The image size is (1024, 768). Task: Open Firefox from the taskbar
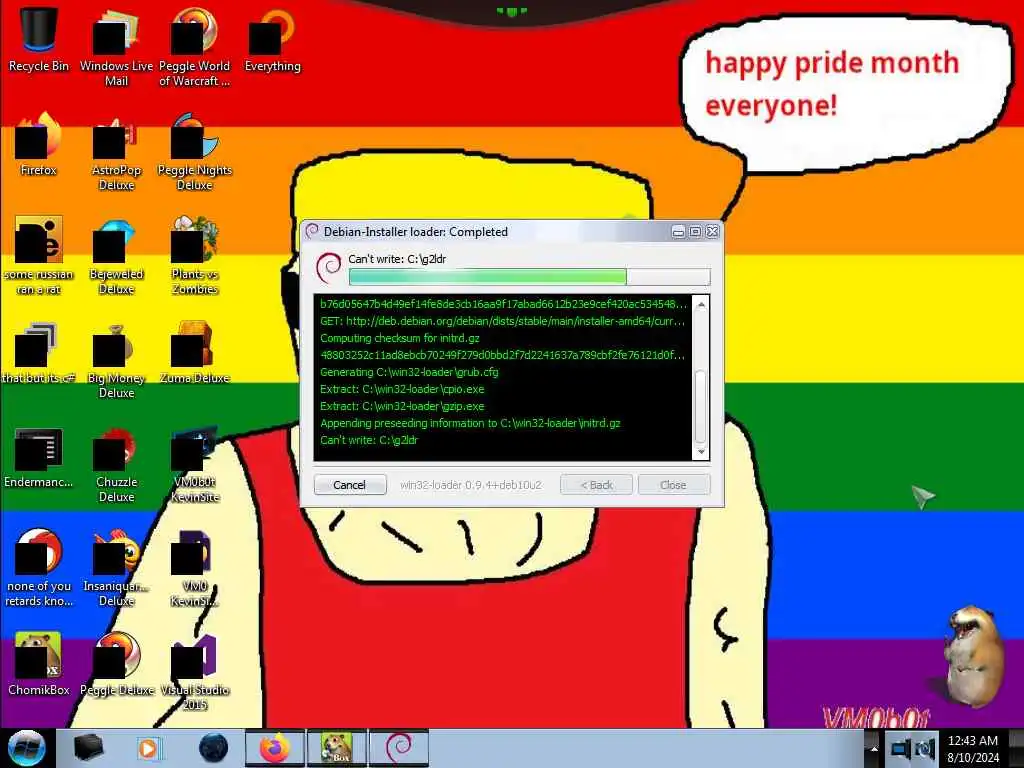274,748
